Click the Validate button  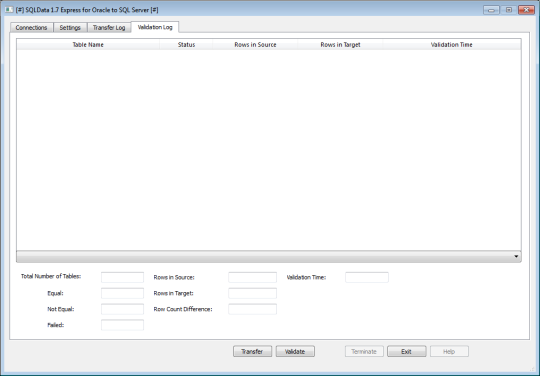(295, 351)
